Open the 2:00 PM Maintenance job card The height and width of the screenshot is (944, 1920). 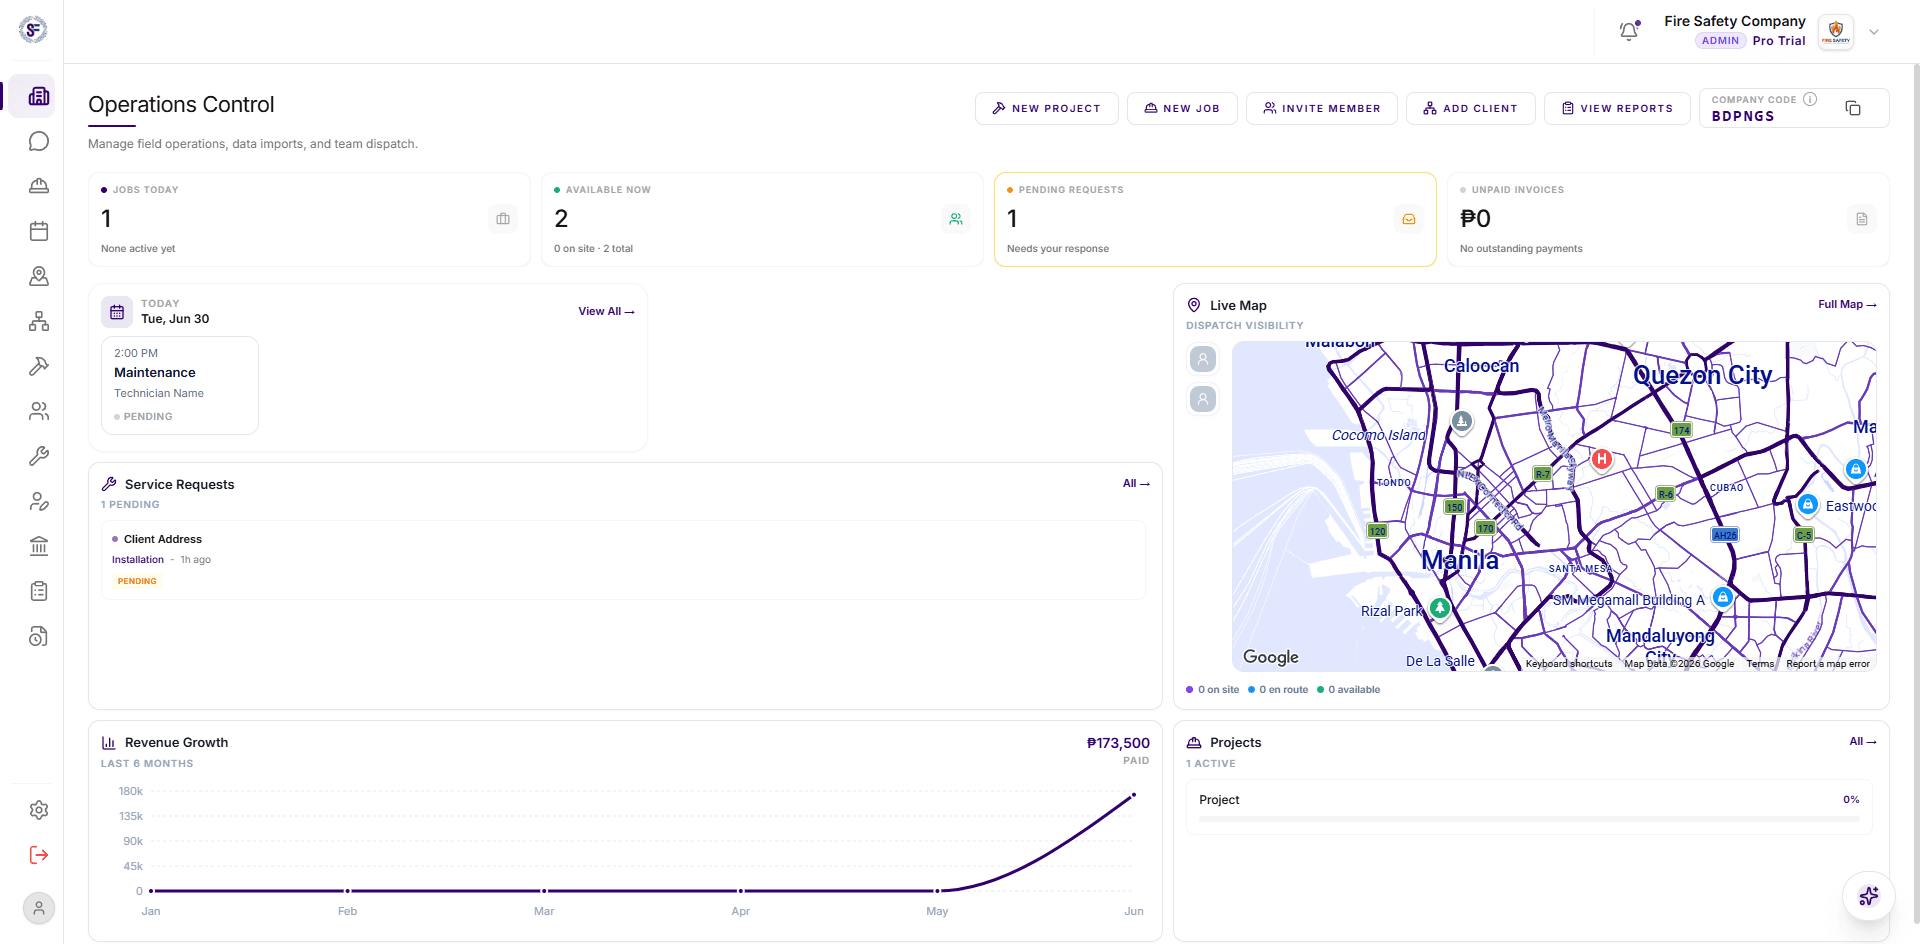point(180,385)
